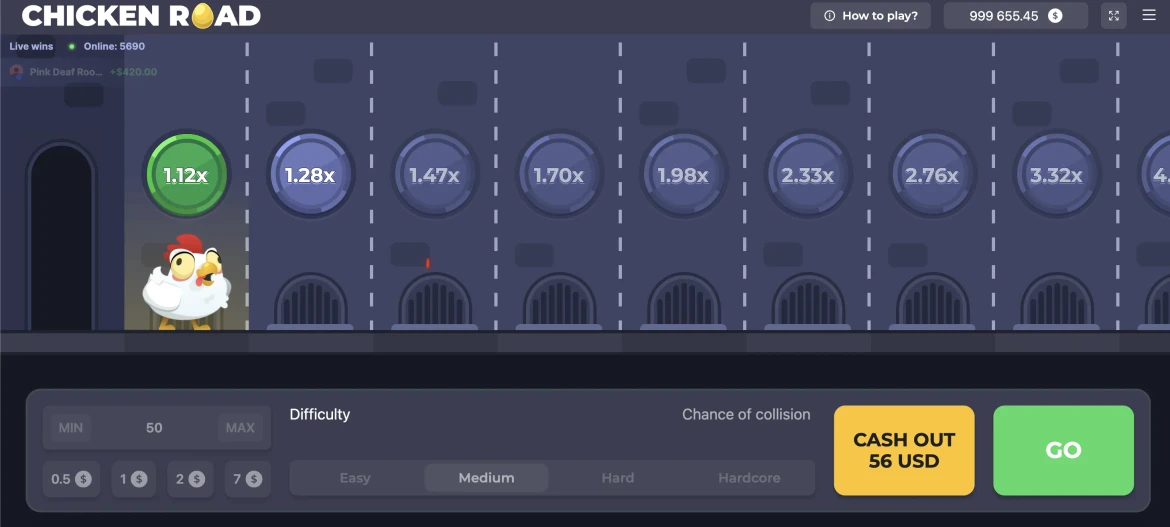Click the 999 655.45 balance display
This screenshot has width=1170, height=527.
click(x=1016, y=16)
